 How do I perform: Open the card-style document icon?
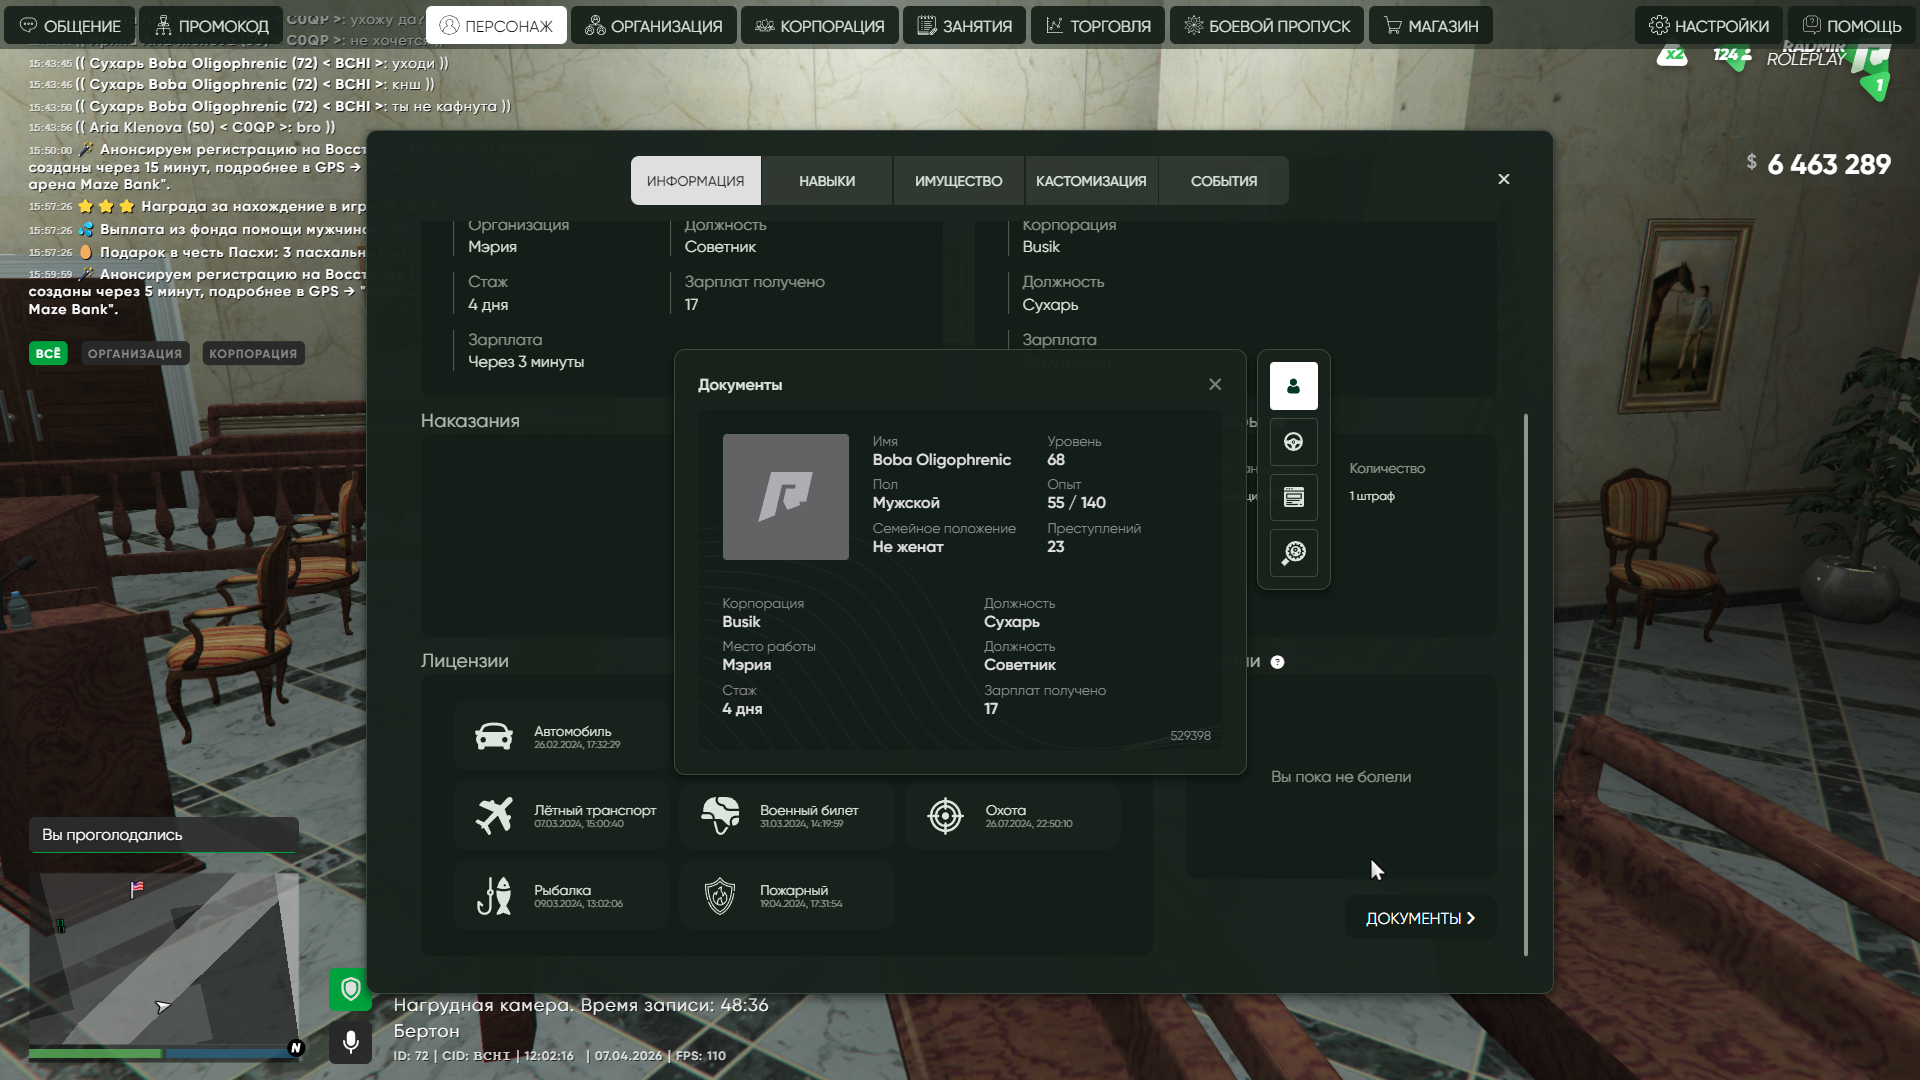pyautogui.click(x=1293, y=497)
